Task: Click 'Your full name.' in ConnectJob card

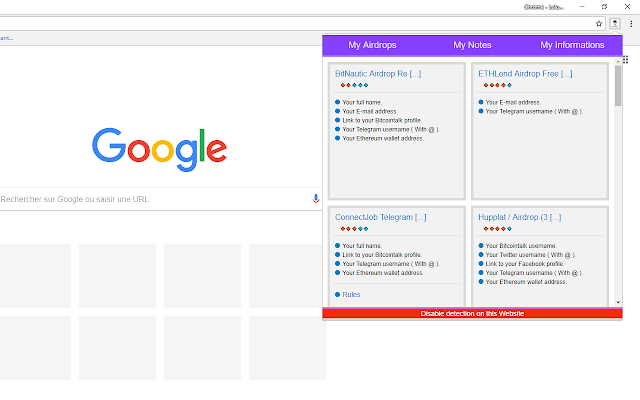Action: 362,246
